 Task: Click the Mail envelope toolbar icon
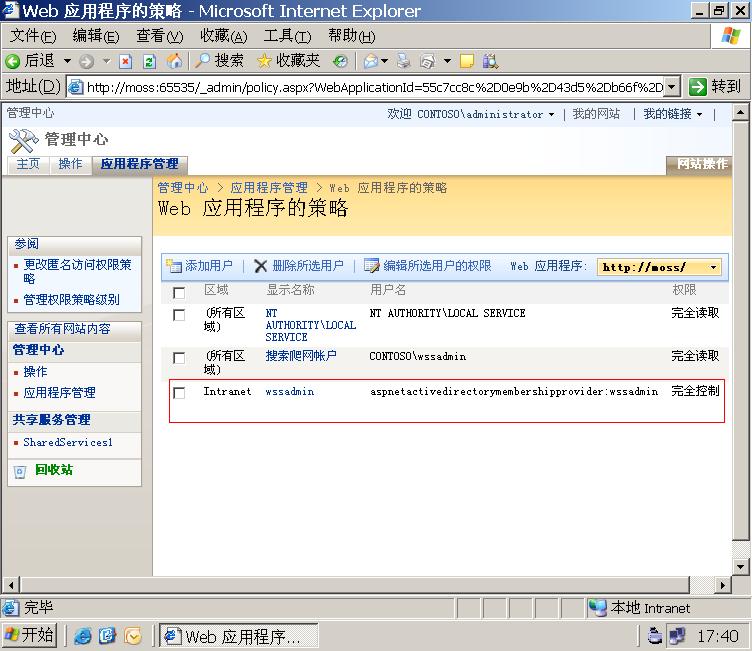point(371,61)
